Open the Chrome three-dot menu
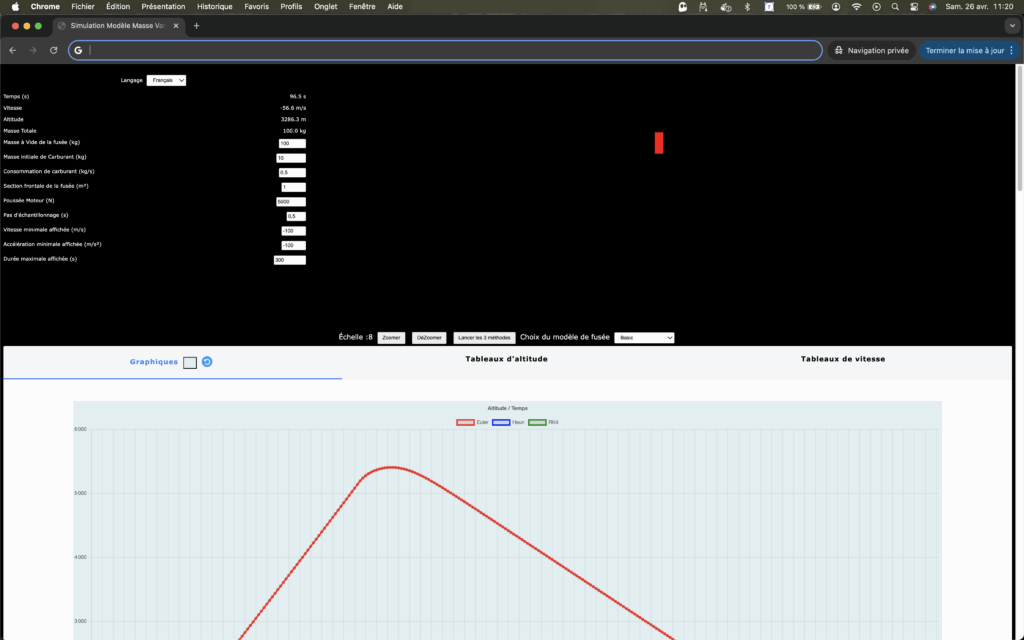This screenshot has height=640, width=1024. tap(1012, 50)
